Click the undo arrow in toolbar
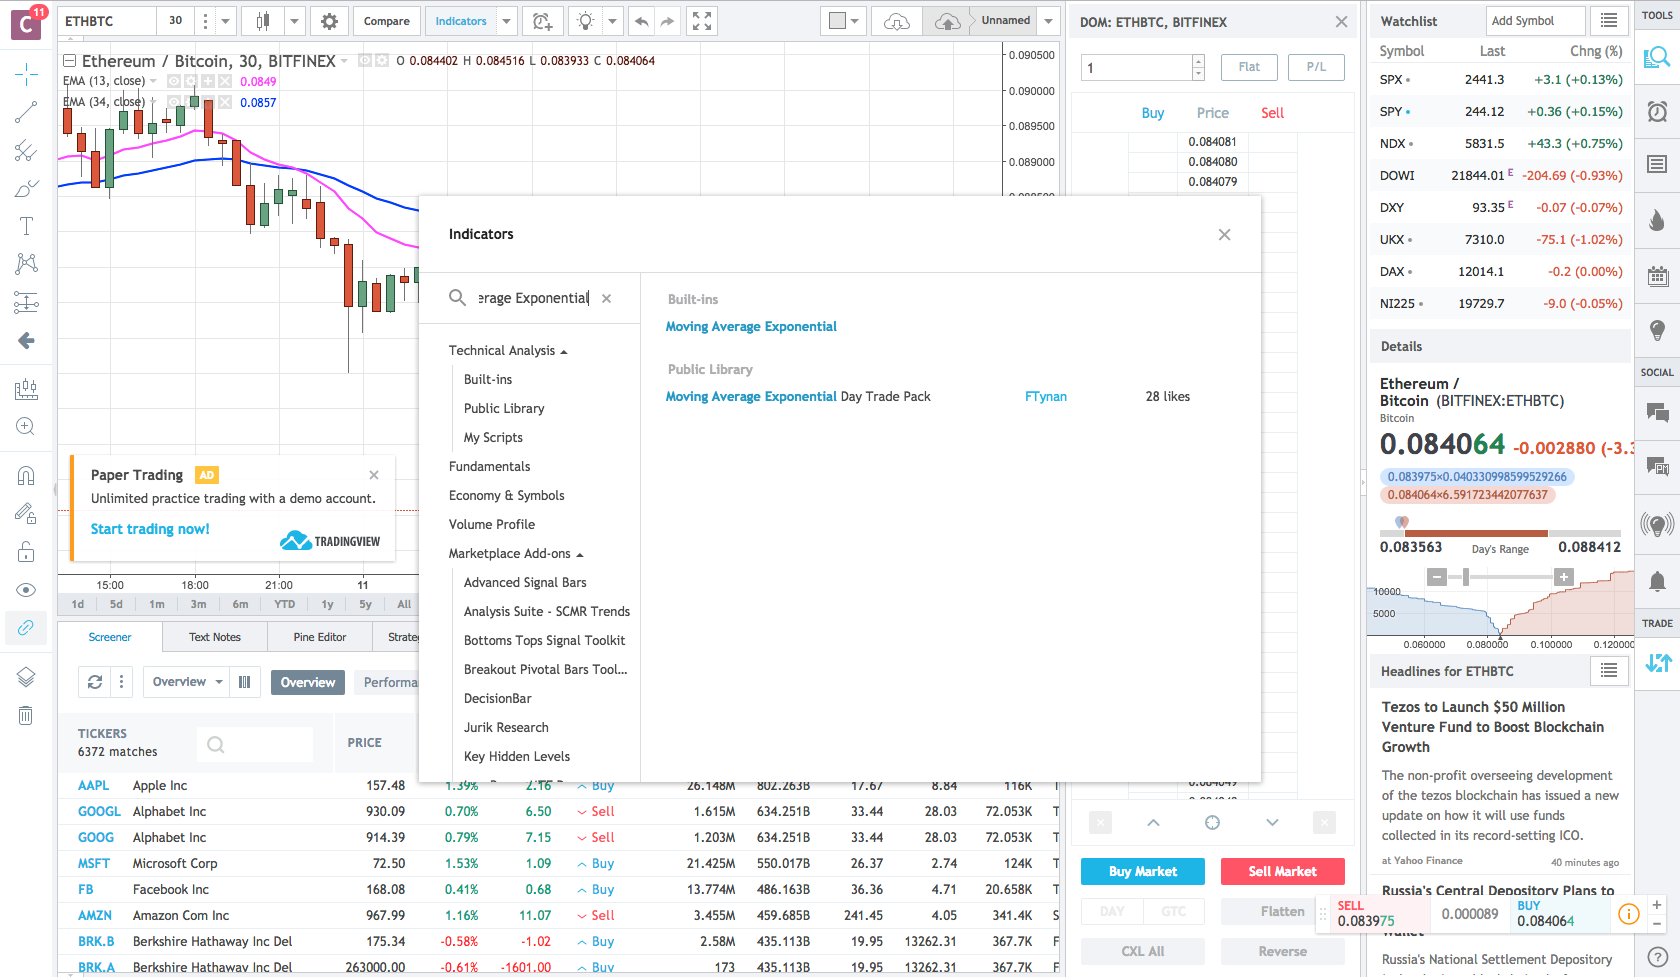The image size is (1680, 977). click(x=642, y=21)
